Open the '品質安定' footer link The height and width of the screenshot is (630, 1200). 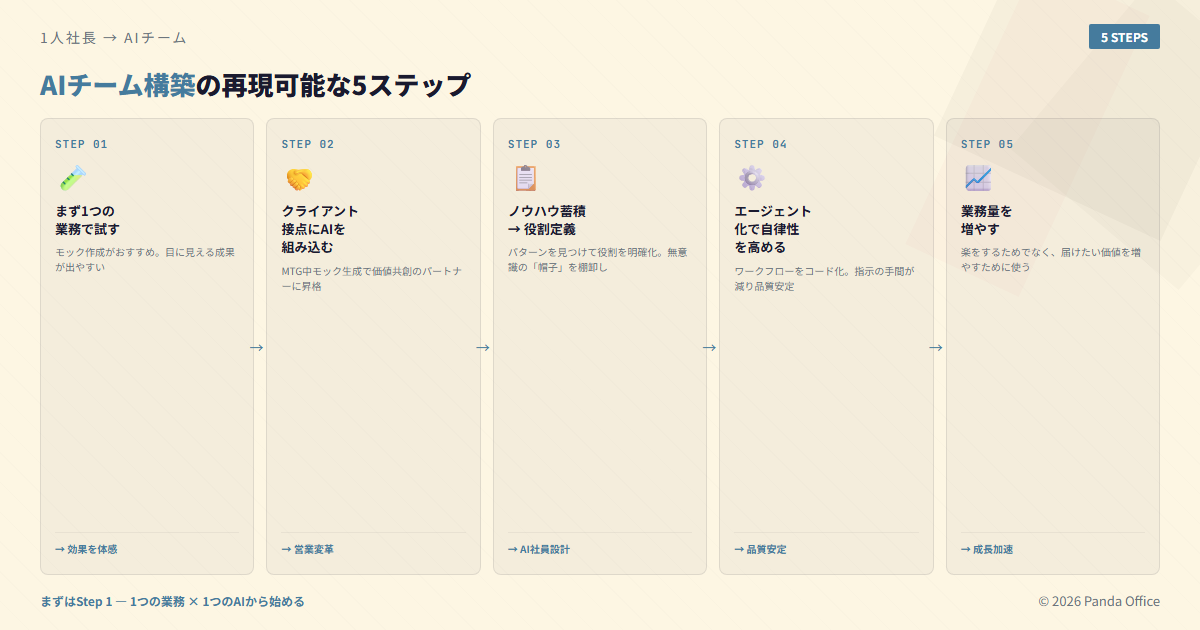(760, 549)
